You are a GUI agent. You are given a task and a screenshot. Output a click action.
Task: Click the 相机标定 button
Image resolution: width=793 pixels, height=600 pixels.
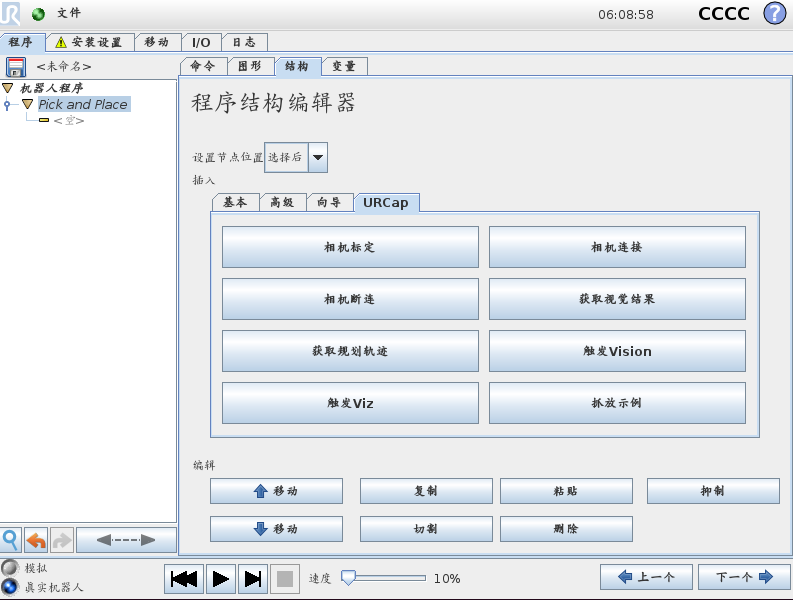coord(350,247)
